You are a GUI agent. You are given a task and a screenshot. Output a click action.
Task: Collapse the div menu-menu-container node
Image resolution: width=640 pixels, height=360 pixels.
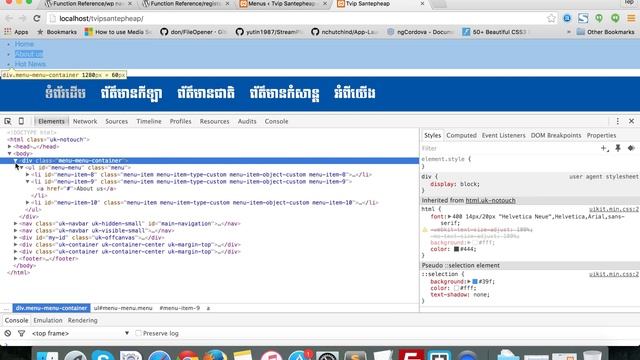[16, 160]
